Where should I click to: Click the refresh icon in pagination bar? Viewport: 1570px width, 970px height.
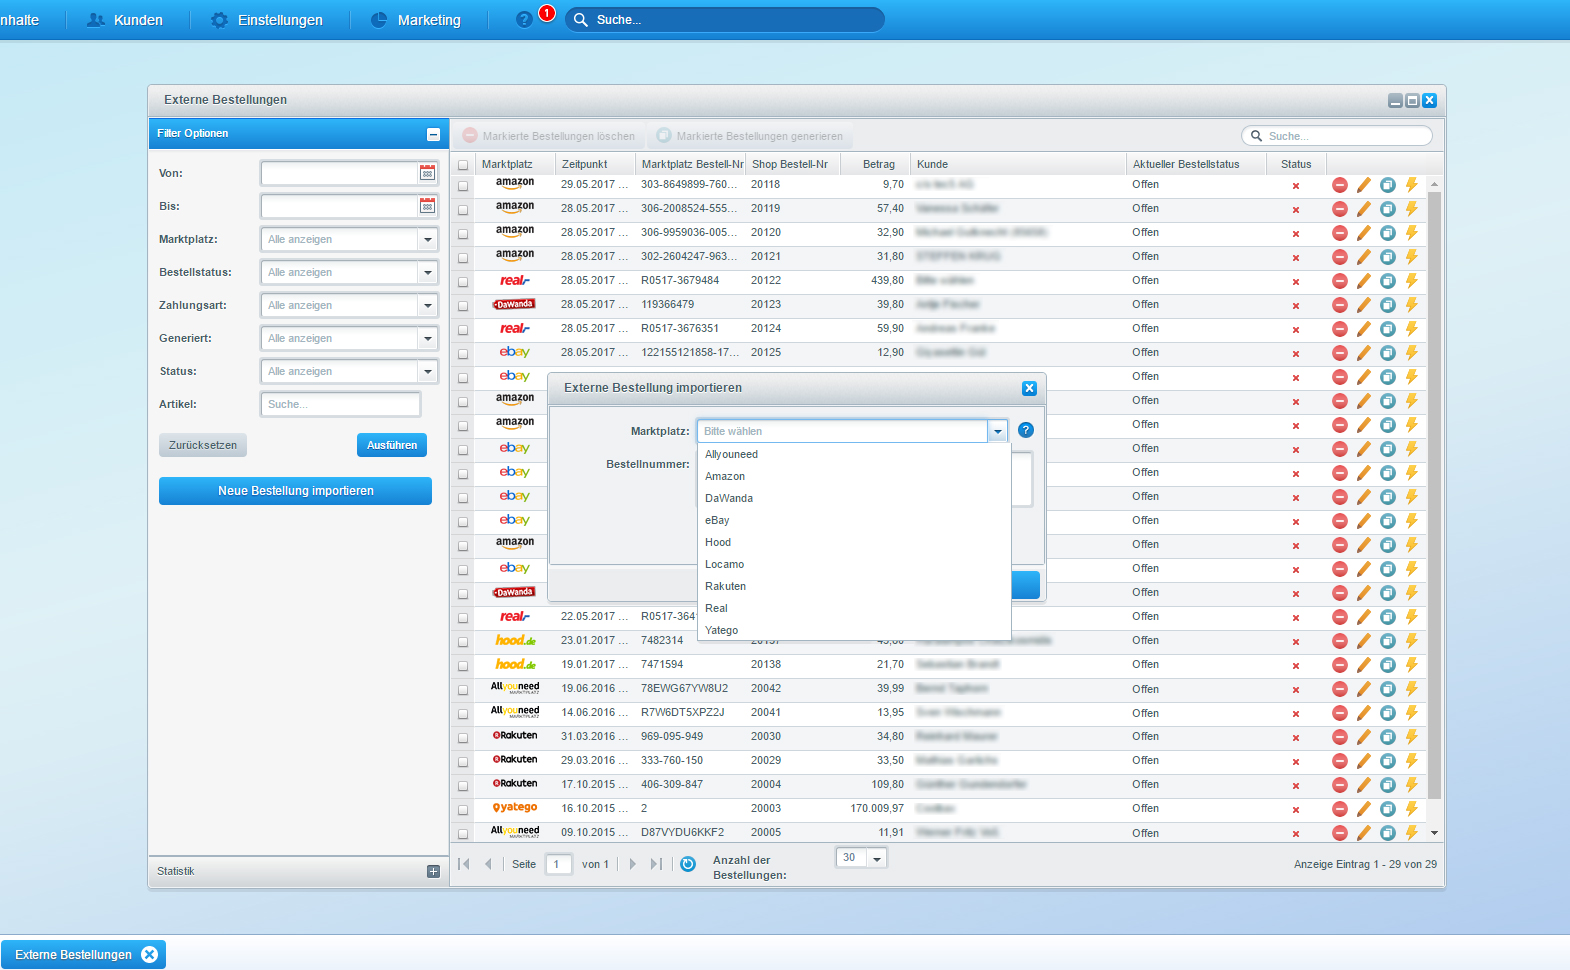click(x=688, y=864)
